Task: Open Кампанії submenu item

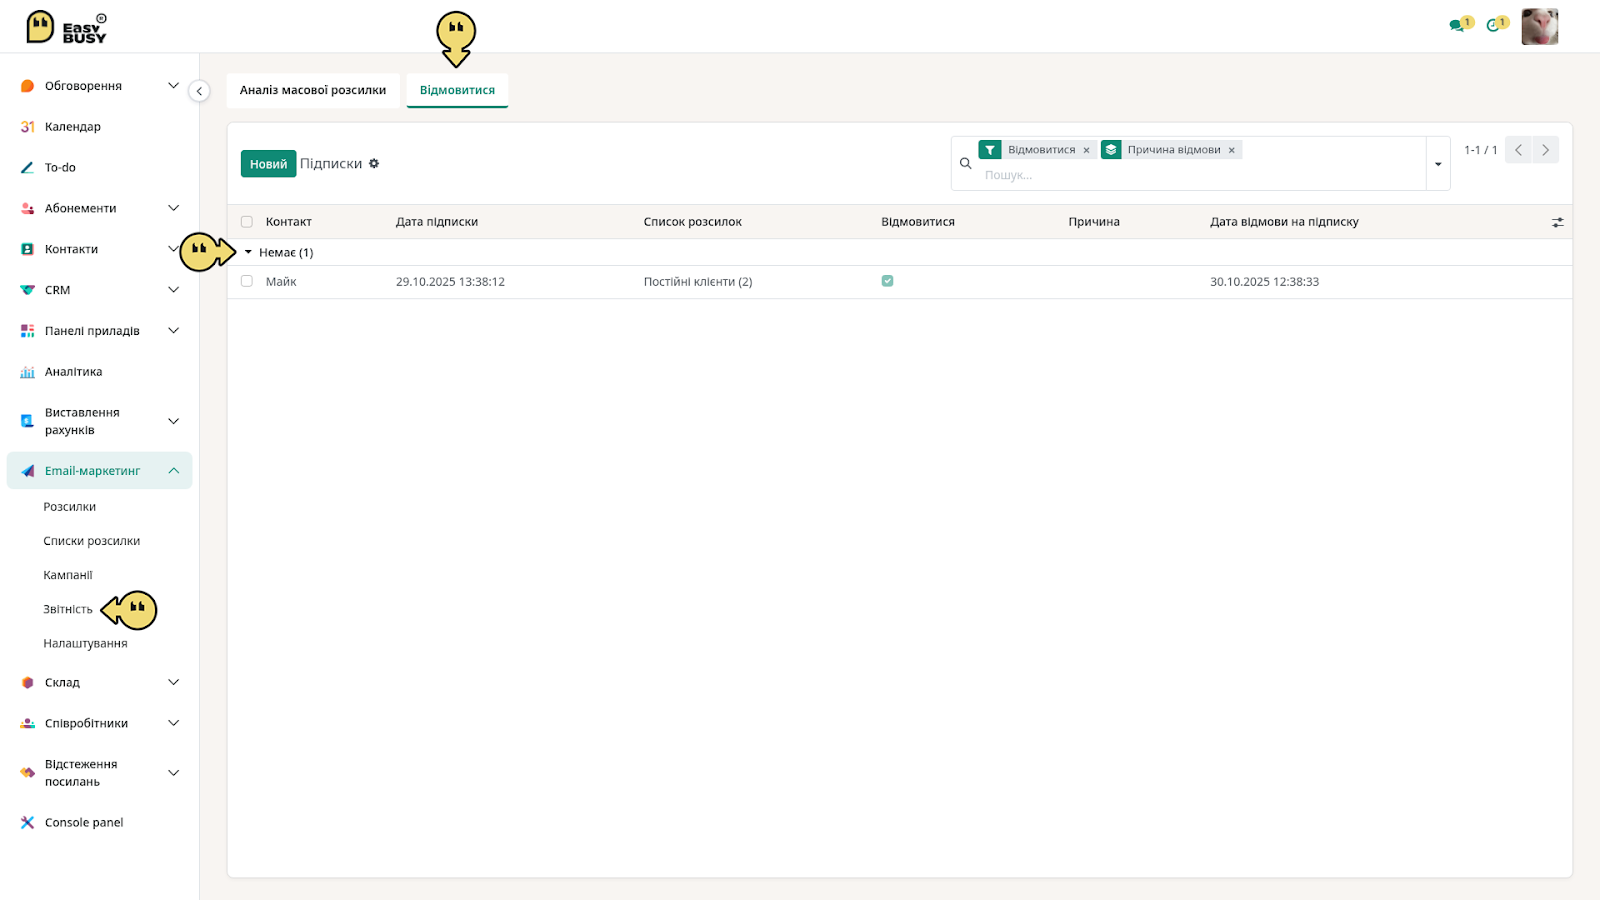Action: 68,575
